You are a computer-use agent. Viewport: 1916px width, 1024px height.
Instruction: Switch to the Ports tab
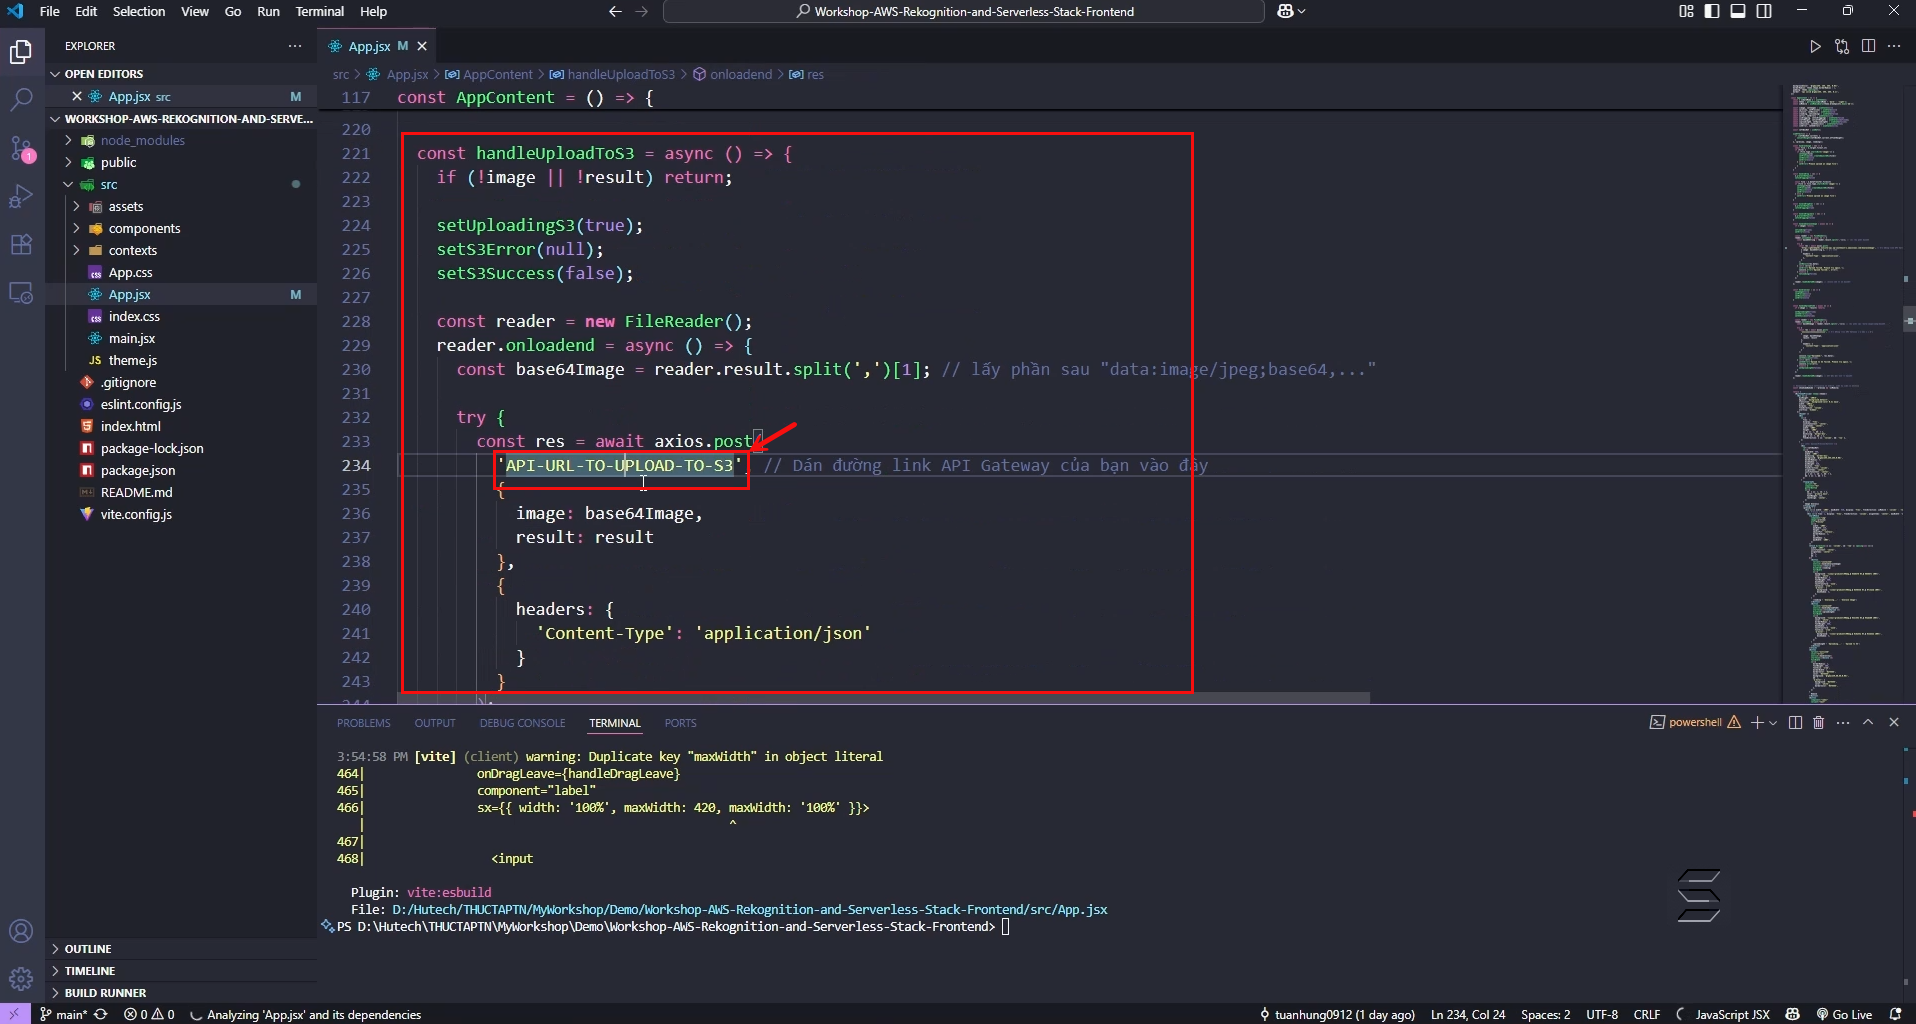(x=680, y=723)
